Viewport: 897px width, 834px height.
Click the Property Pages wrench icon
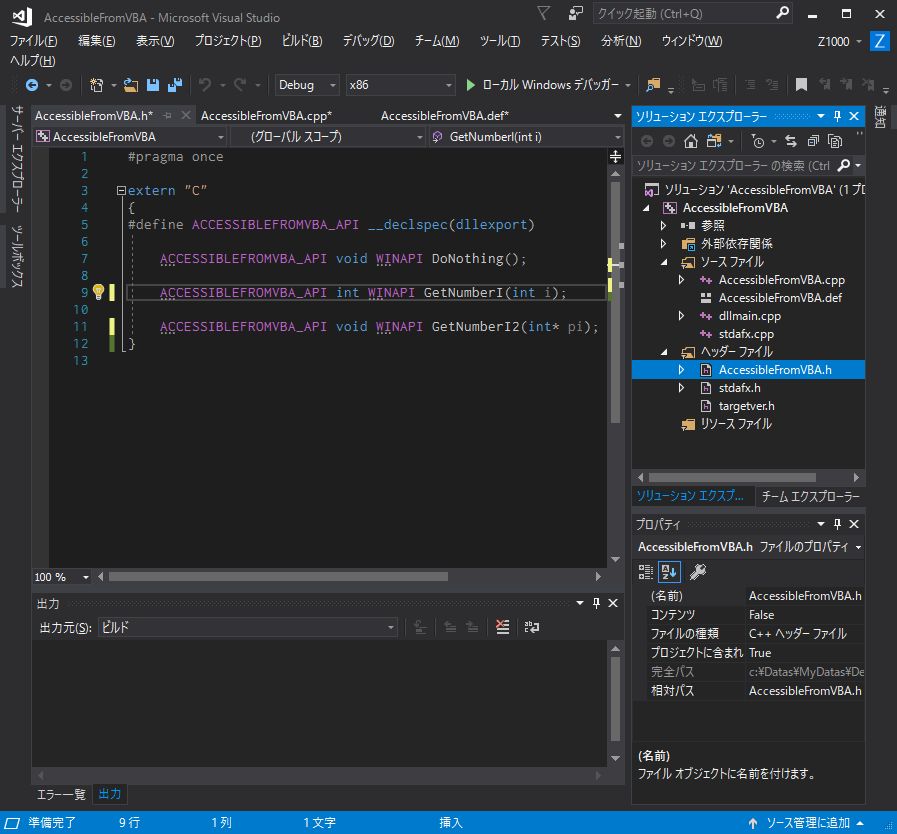[x=697, y=571]
